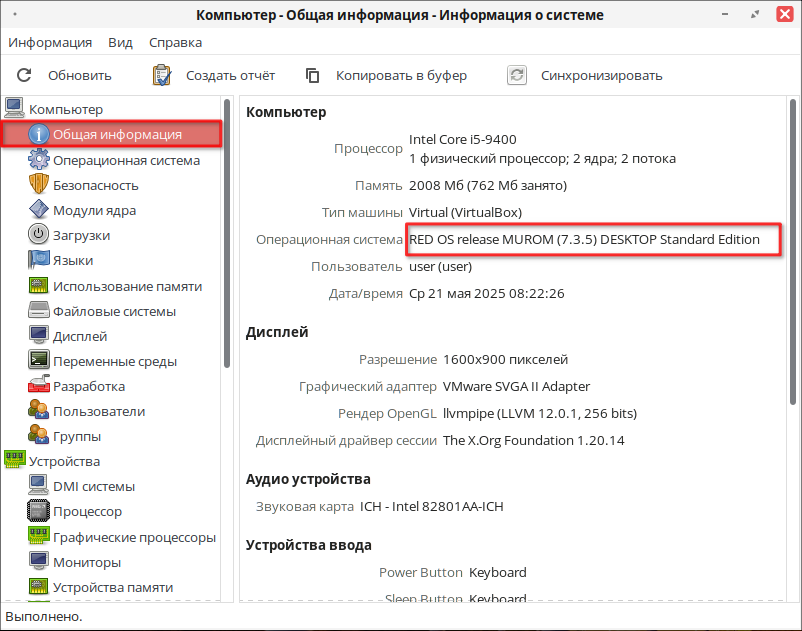The width and height of the screenshot is (802, 631).
Task: Click the computer icon of DMI системы
Action: coord(38,485)
